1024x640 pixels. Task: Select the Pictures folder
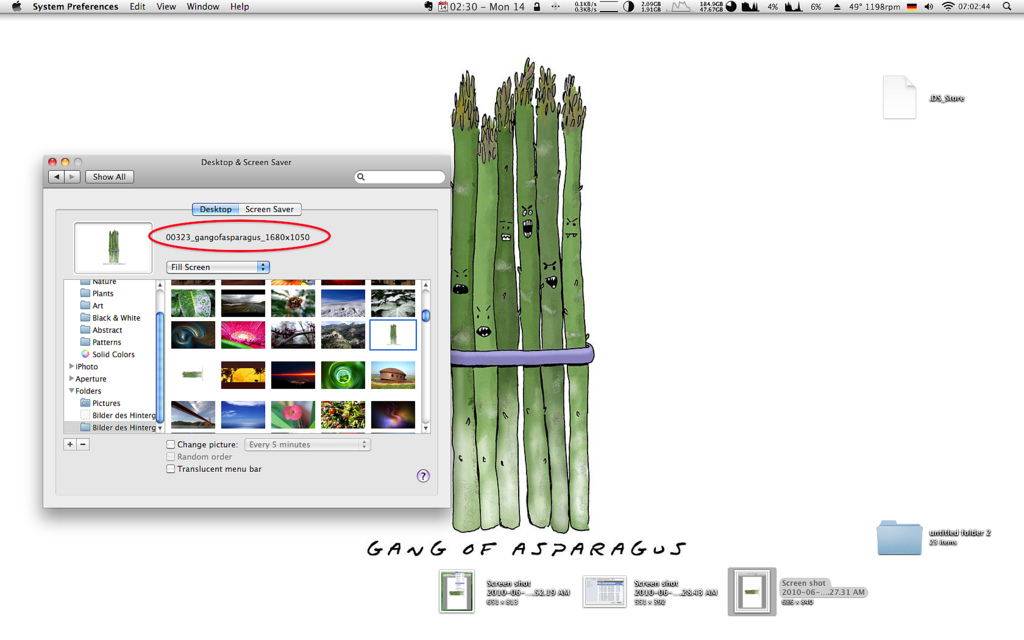[101, 403]
